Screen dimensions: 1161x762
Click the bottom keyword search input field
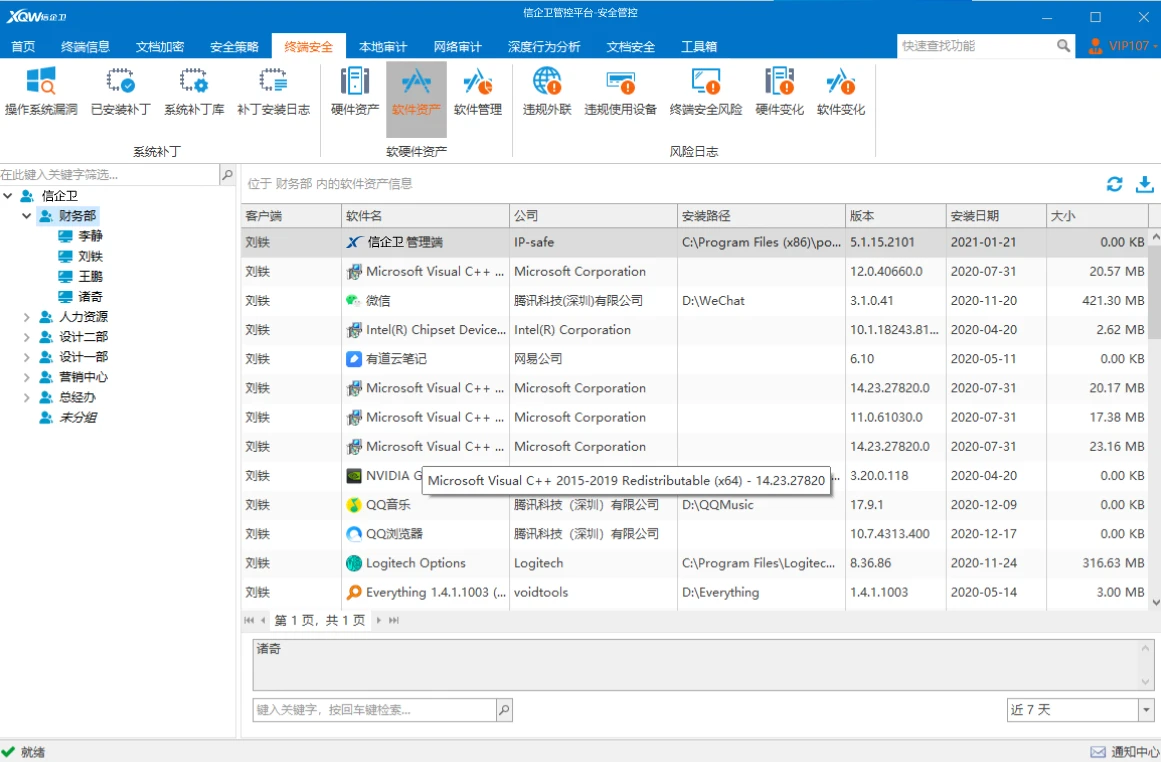375,709
